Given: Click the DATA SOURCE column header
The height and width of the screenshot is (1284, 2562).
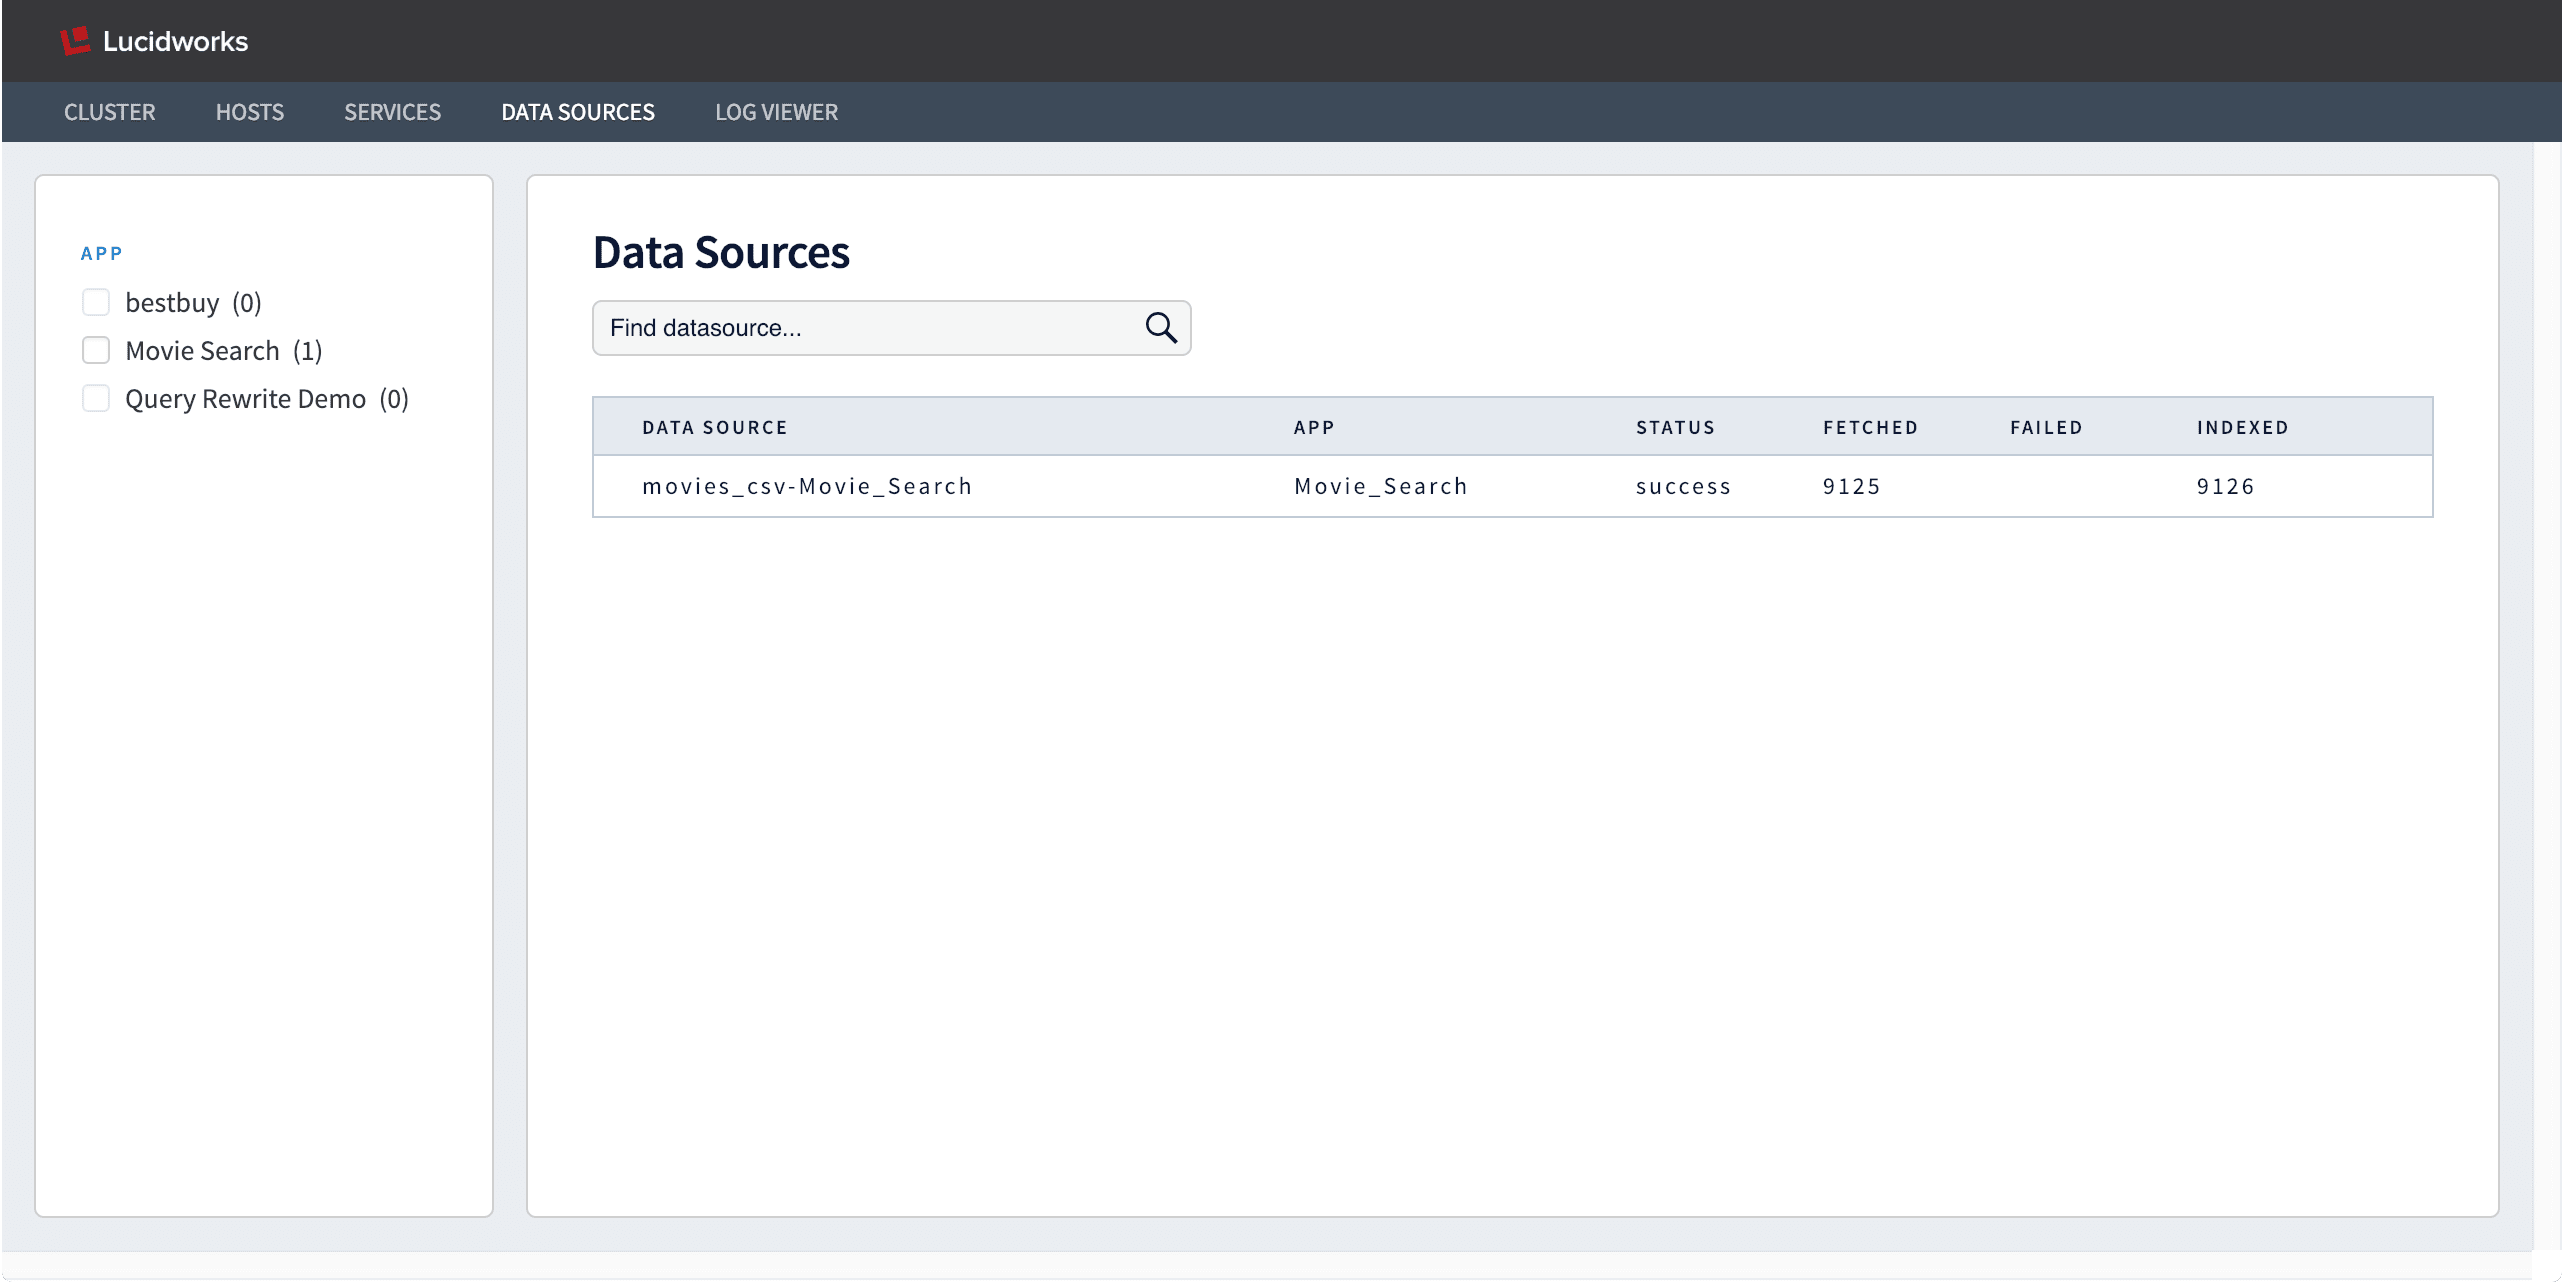Looking at the screenshot, I should coord(713,426).
